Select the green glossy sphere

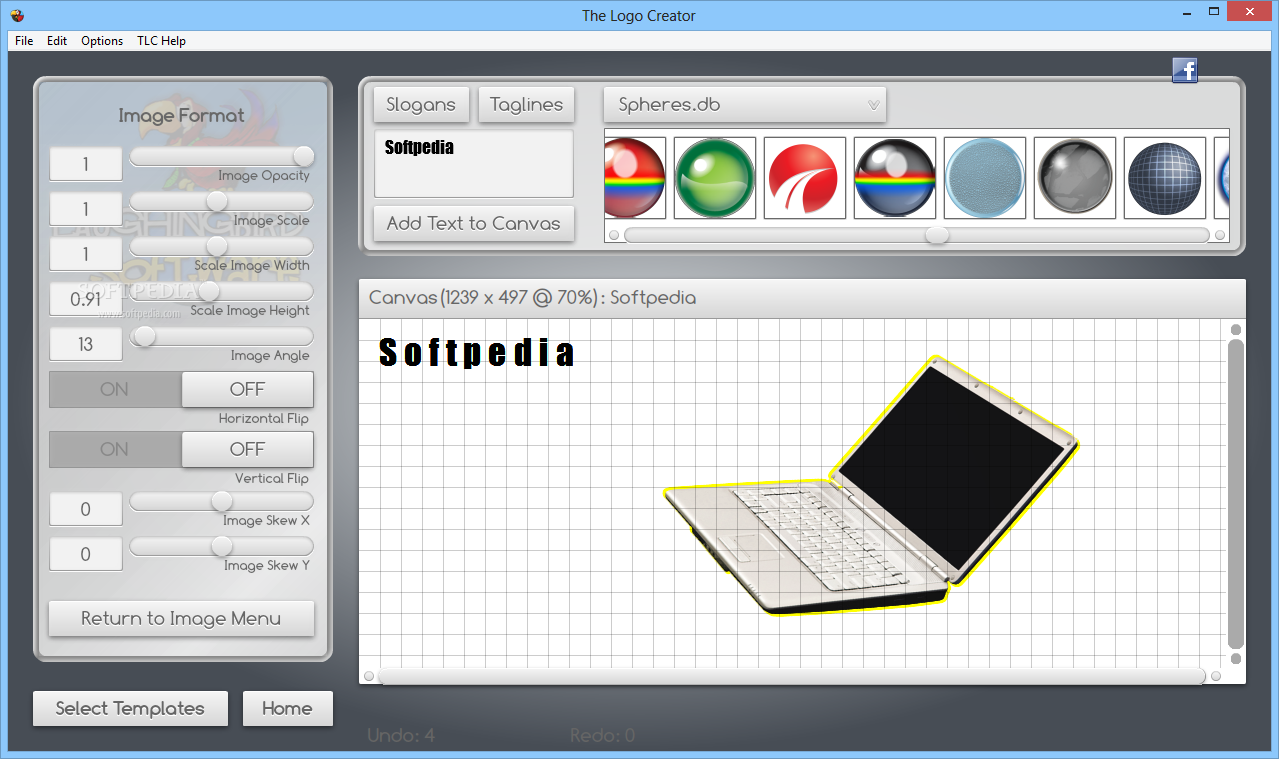(715, 178)
